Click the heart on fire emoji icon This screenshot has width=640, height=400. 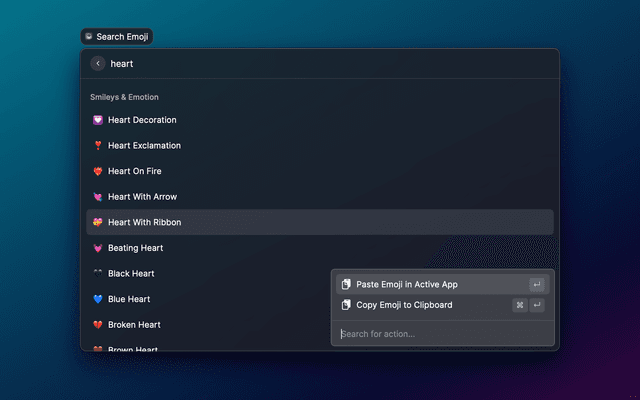tap(98, 171)
